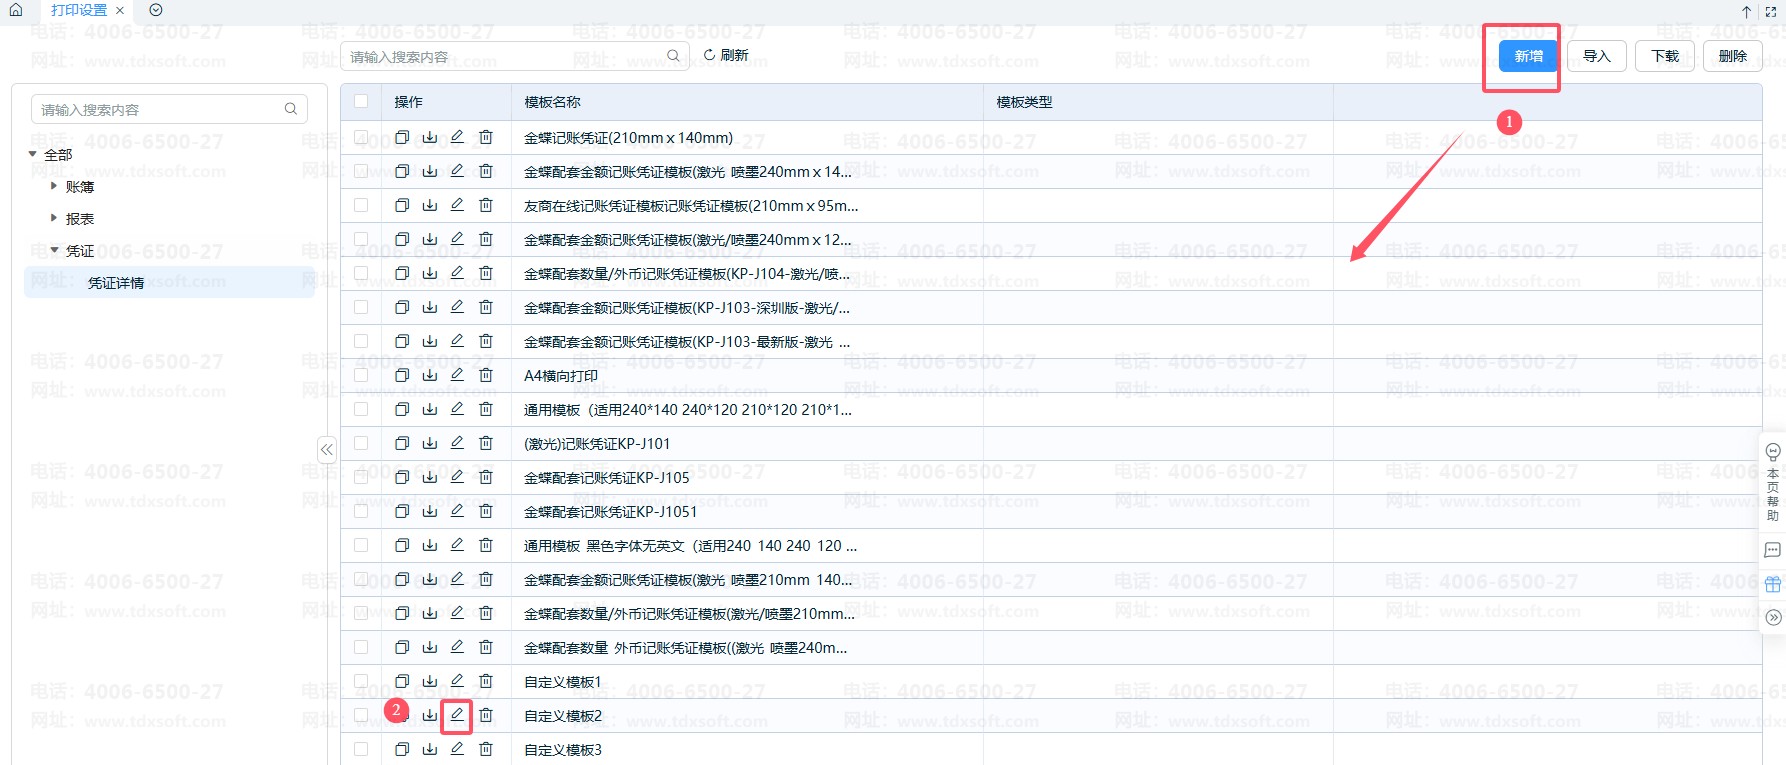Select 凭证详情 in the tree
Image resolution: width=1786 pixels, height=765 pixels.
pos(116,283)
